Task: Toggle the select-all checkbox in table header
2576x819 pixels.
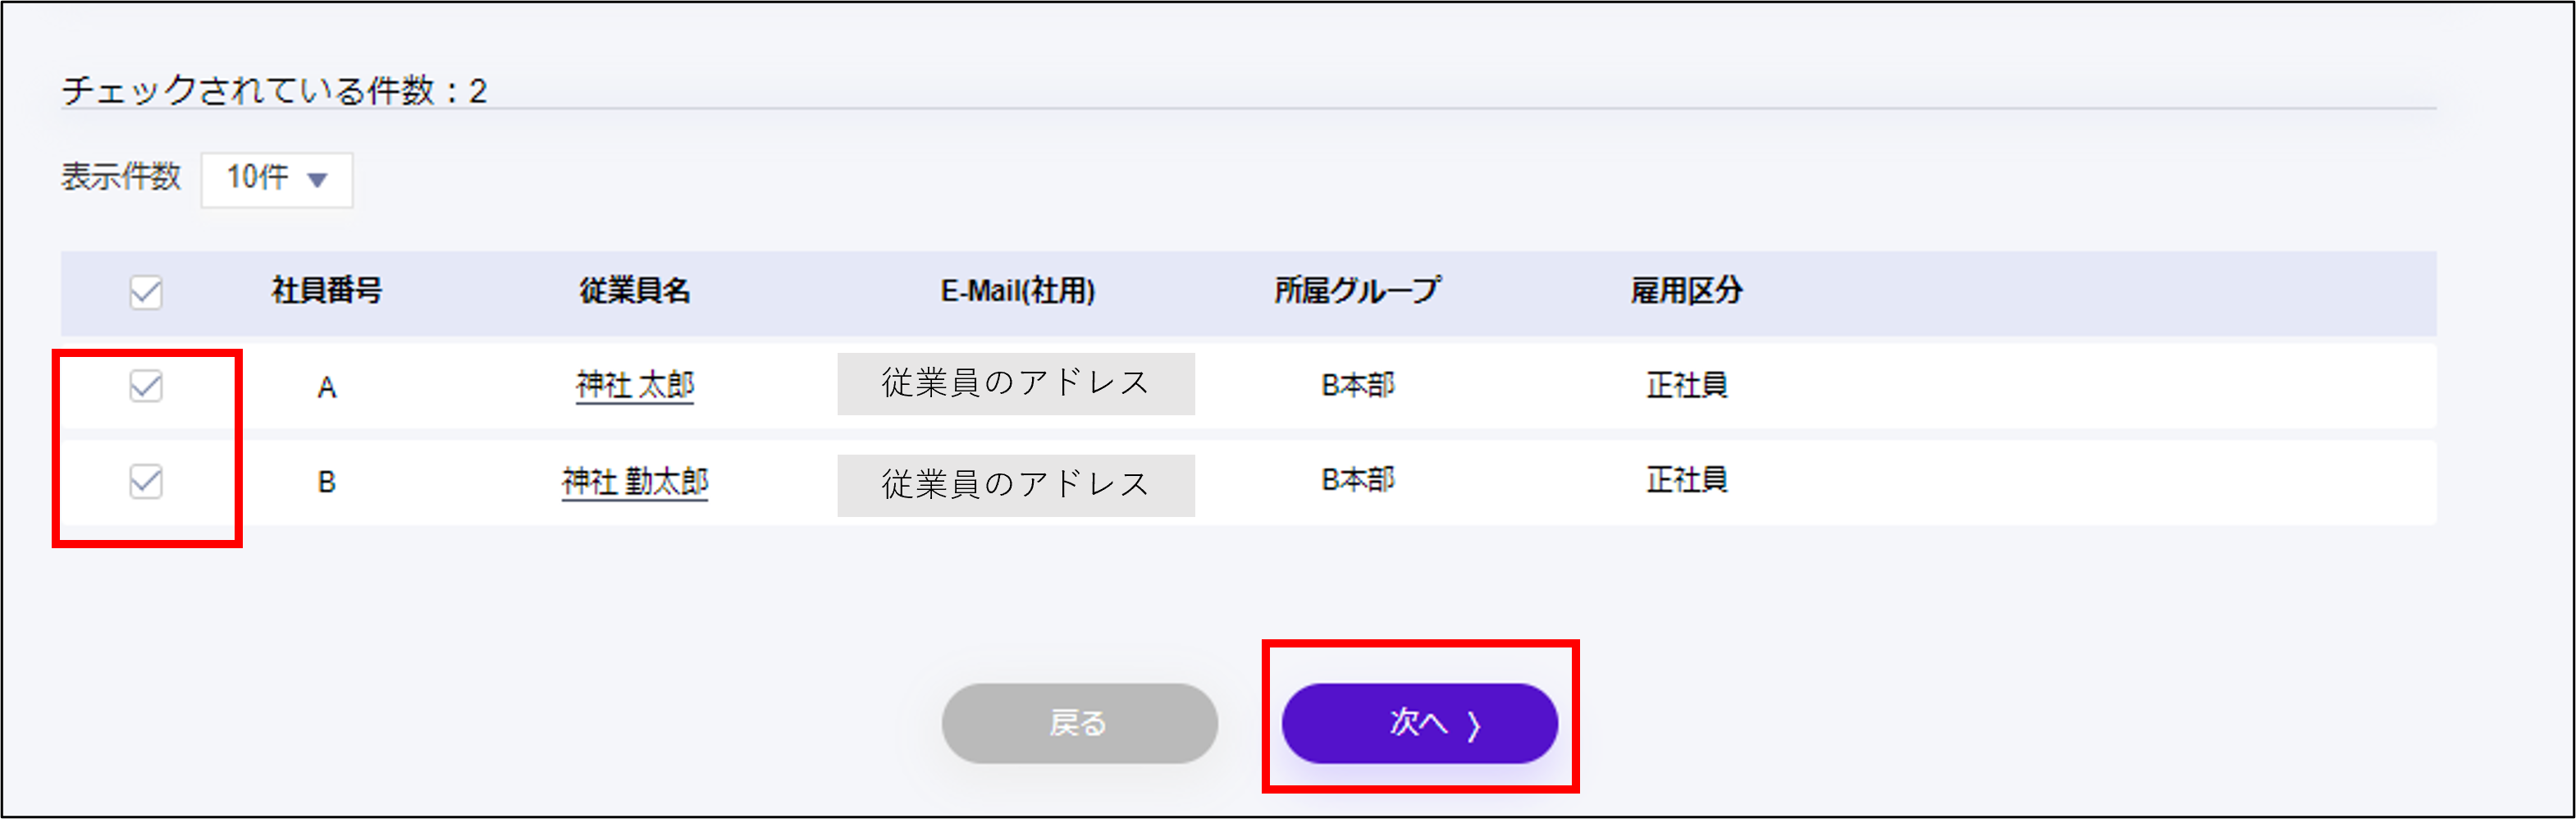Action: pyautogui.click(x=146, y=292)
